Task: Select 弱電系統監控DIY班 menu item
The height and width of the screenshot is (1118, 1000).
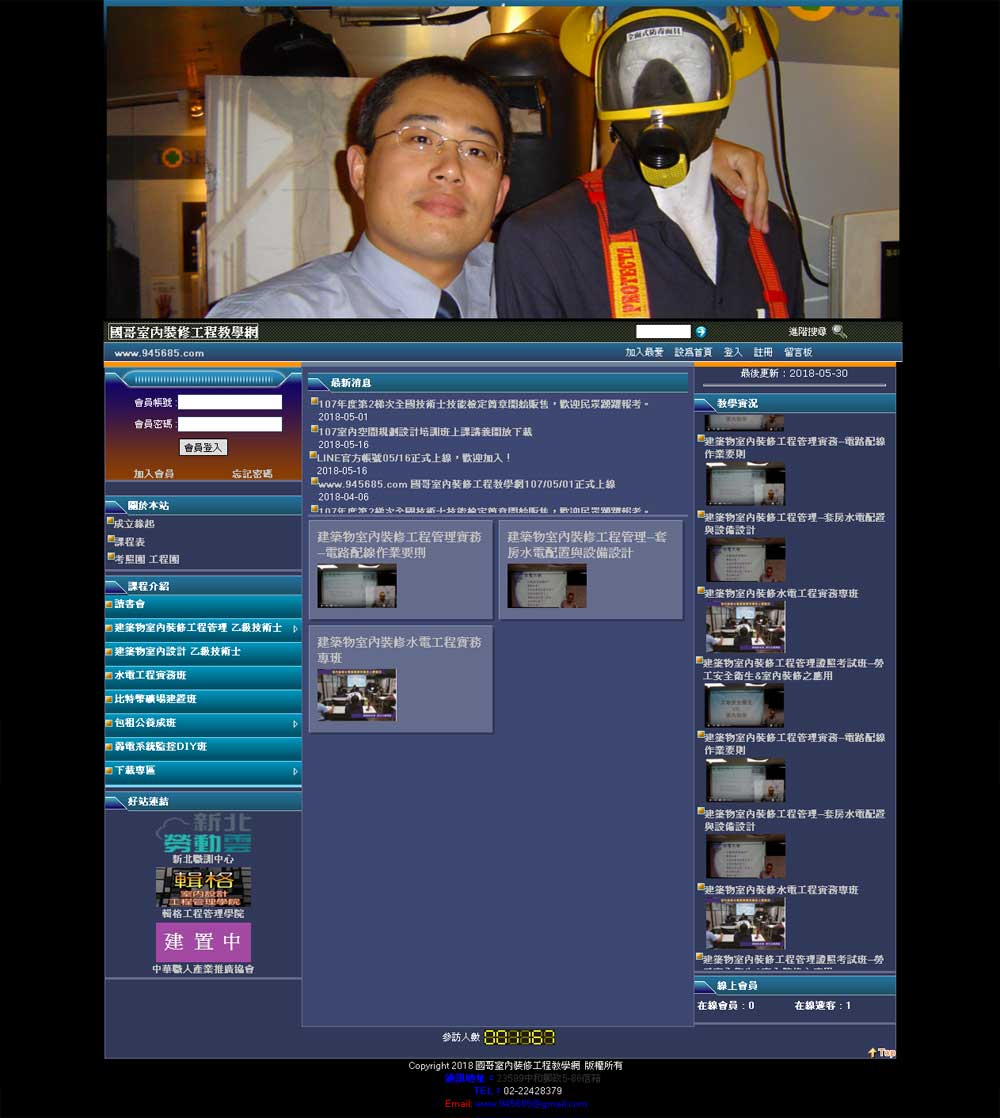Action: (203, 747)
